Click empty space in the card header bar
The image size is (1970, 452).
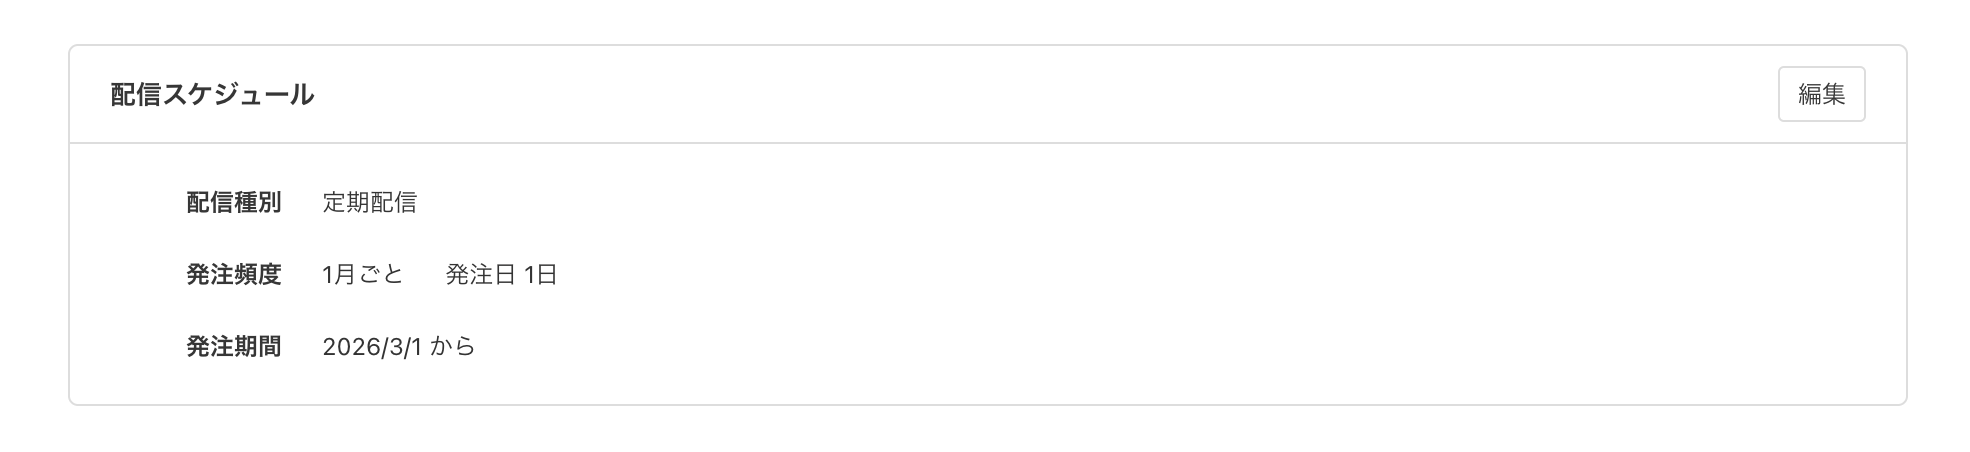coord(1000,95)
